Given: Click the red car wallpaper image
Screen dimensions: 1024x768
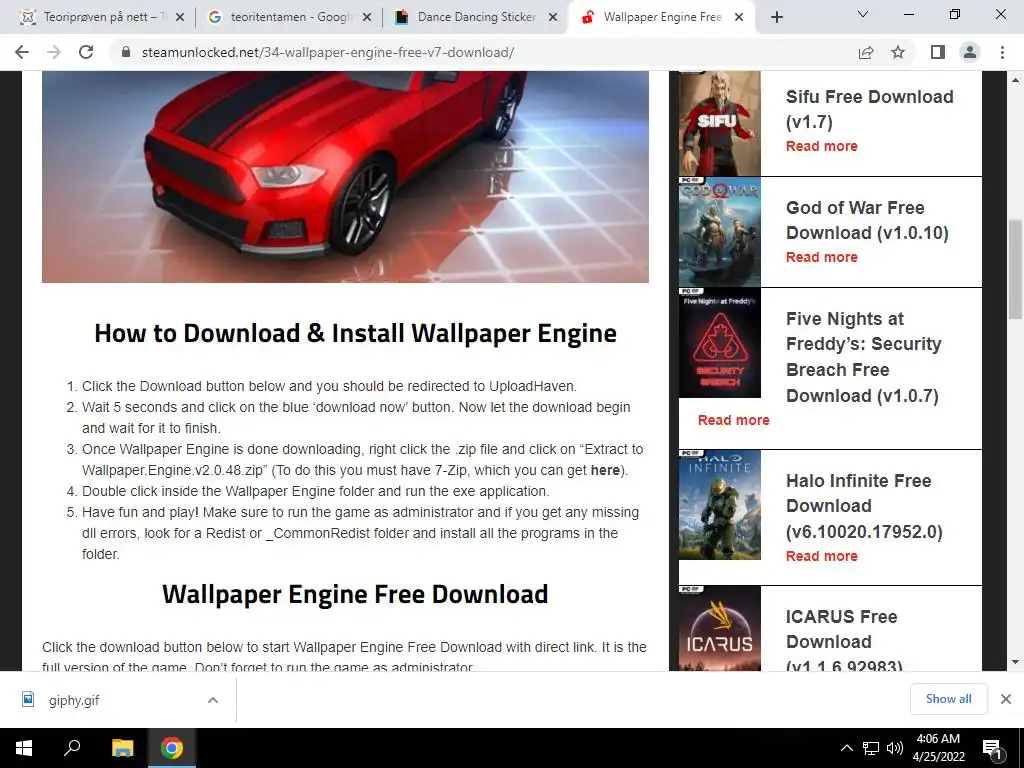Looking at the screenshot, I should coord(345,177).
